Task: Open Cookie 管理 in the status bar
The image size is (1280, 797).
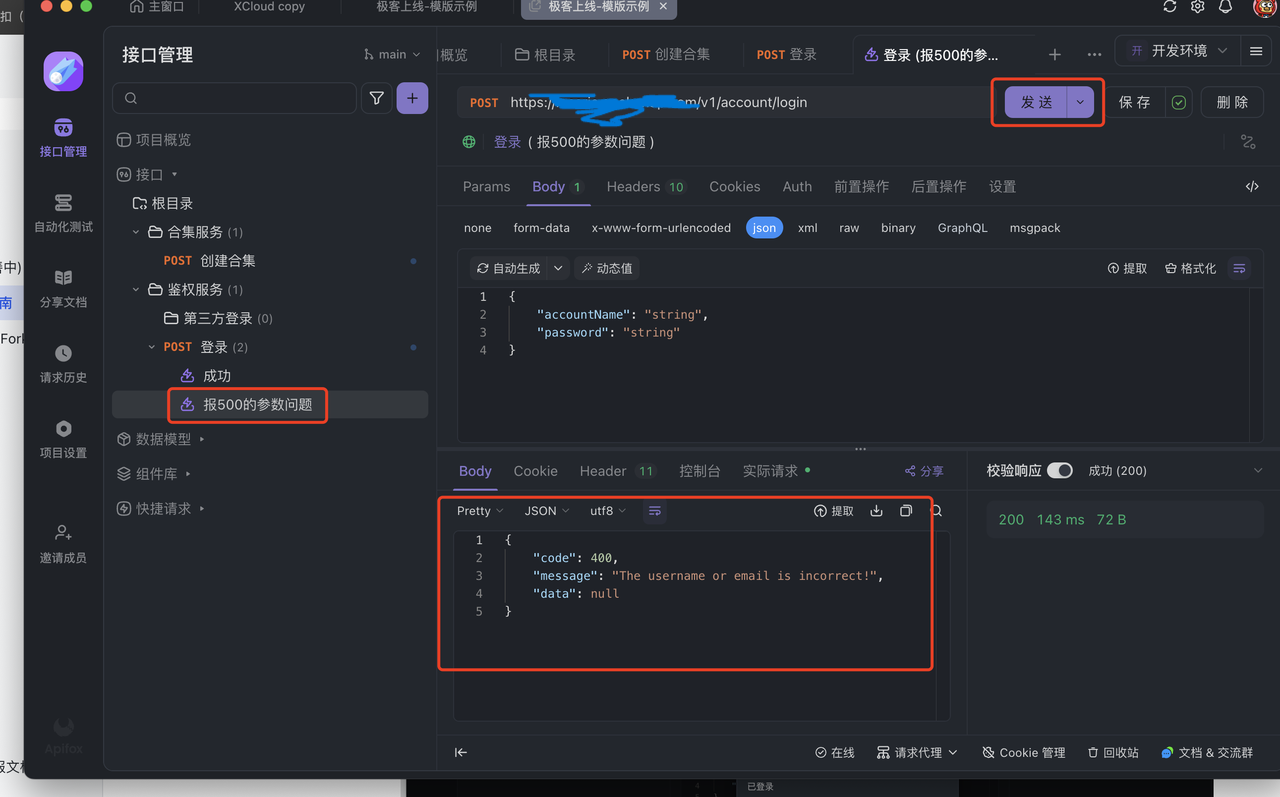Action: point(1023,752)
